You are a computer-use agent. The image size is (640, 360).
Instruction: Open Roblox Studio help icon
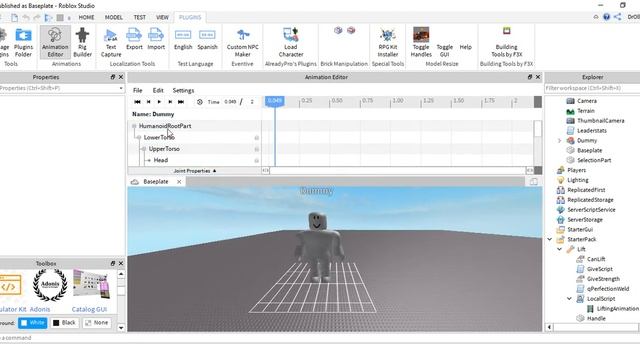tap(606, 17)
